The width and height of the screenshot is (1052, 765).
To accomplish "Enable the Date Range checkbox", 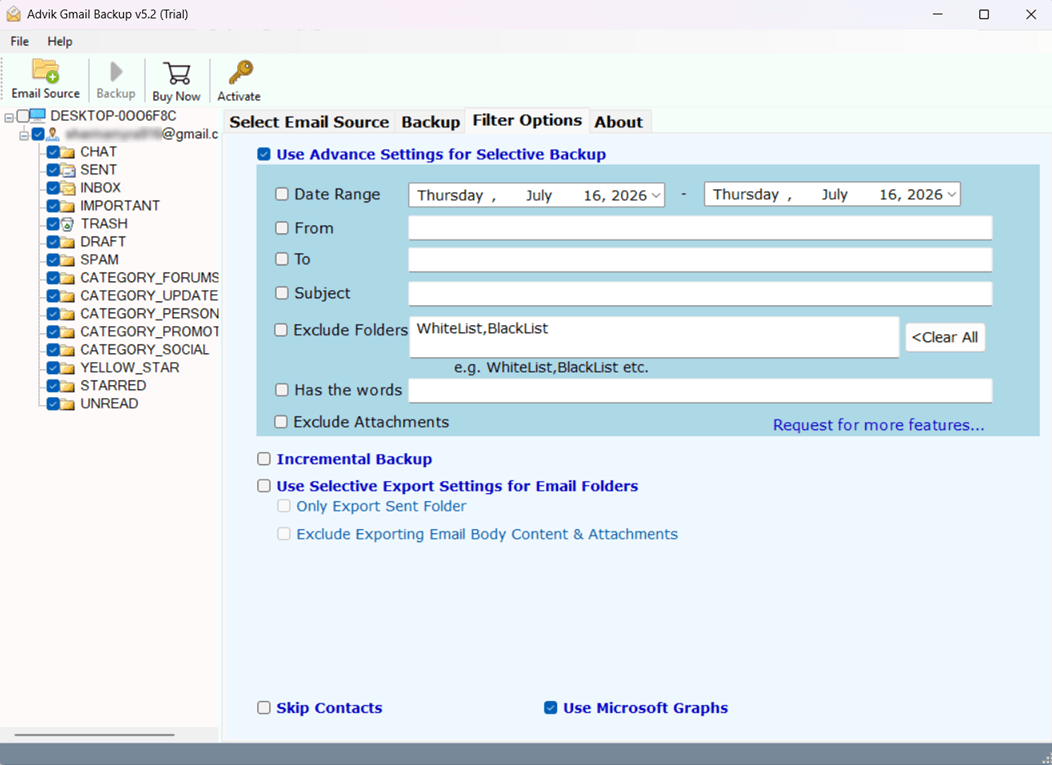I will pyautogui.click(x=282, y=194).
